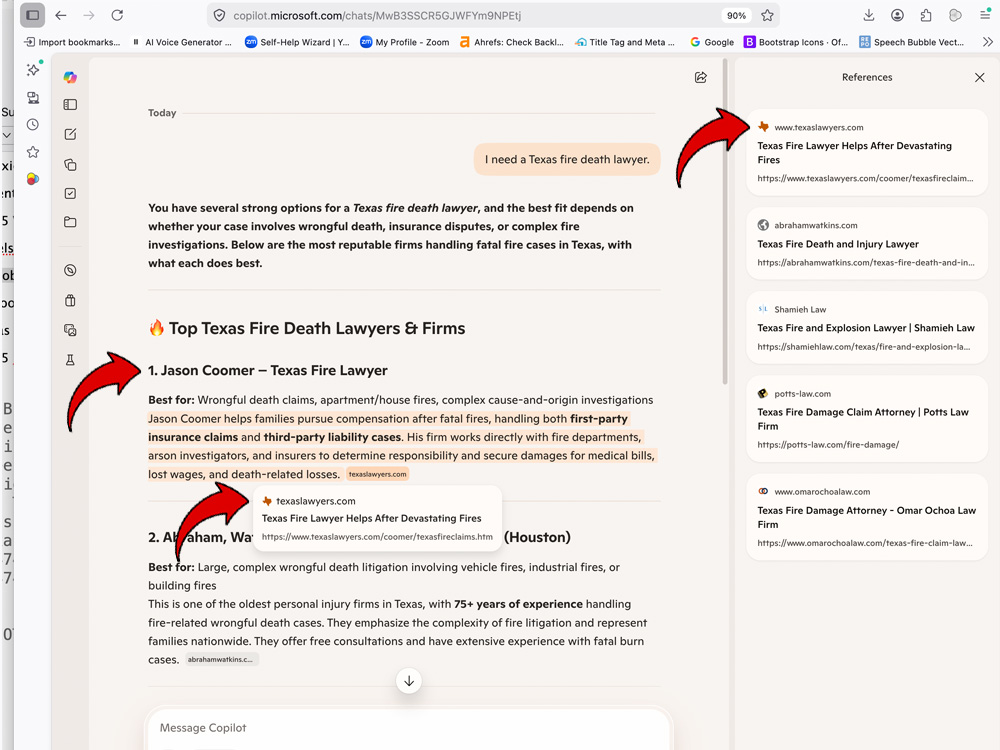This screenshot has height=750, width=1000.
Task: Open the Copilot pages stacked icon
Action: click(70, 165)
